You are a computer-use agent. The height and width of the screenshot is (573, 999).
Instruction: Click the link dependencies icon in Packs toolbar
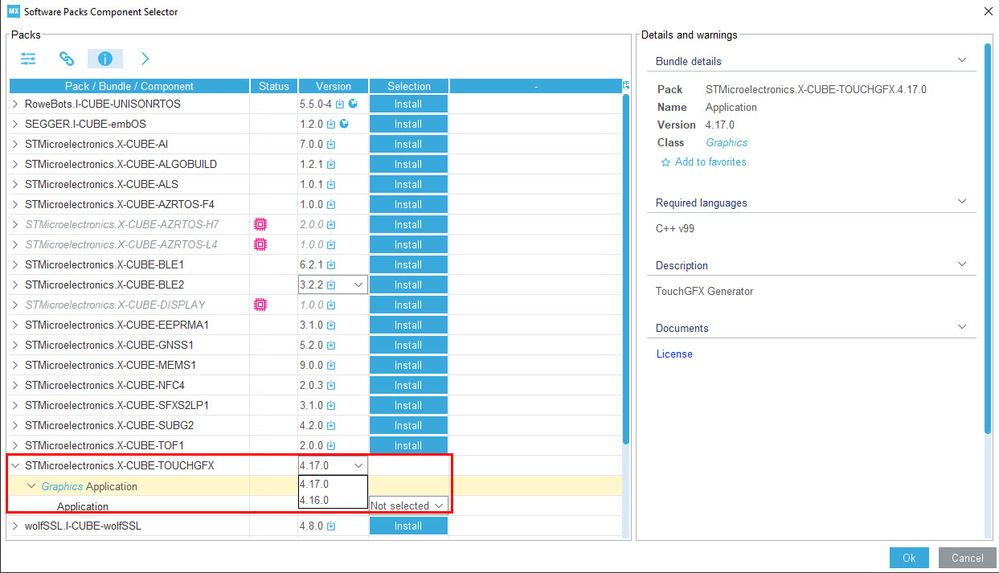[66, 59]
